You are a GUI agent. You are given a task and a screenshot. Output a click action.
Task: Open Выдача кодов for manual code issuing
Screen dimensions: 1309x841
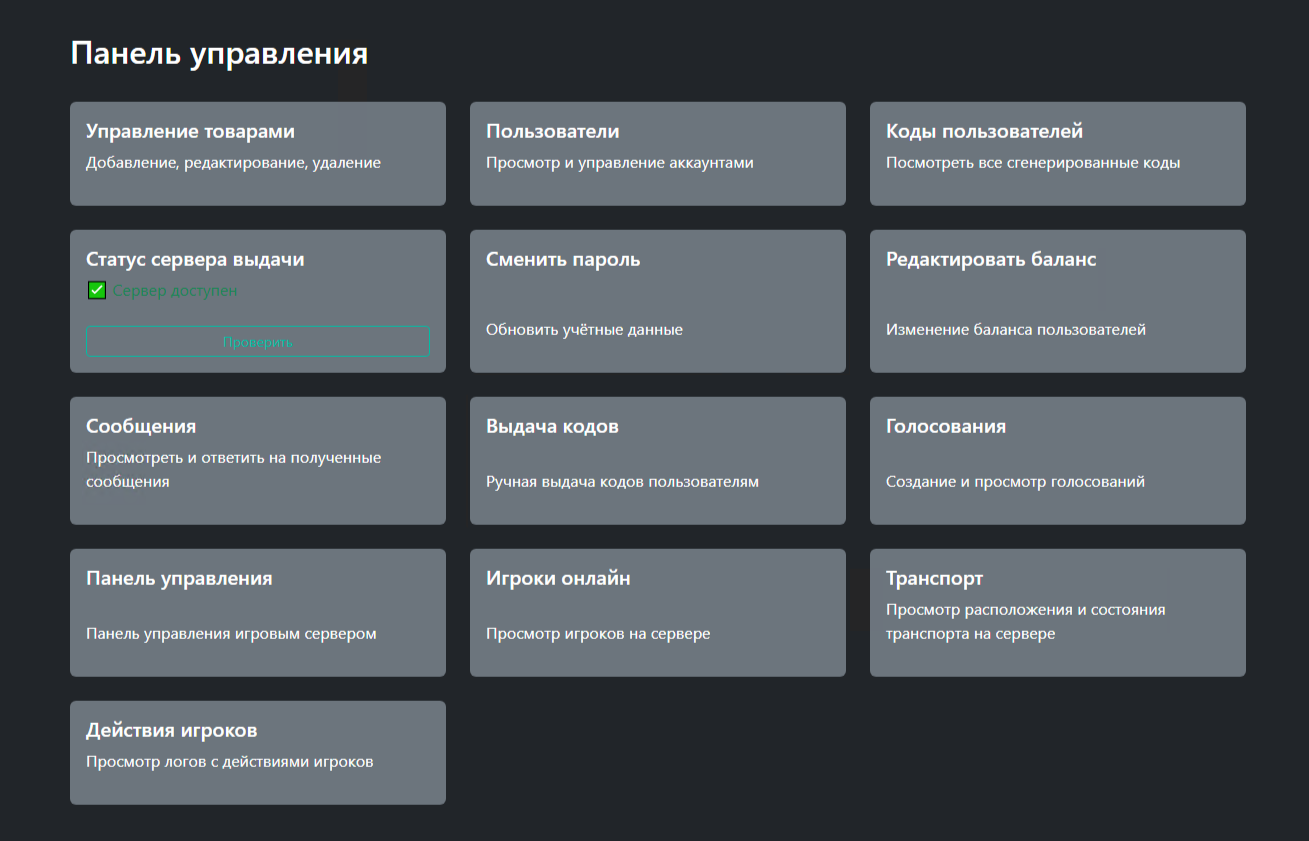pyautogui.click(x=657, y=460)
